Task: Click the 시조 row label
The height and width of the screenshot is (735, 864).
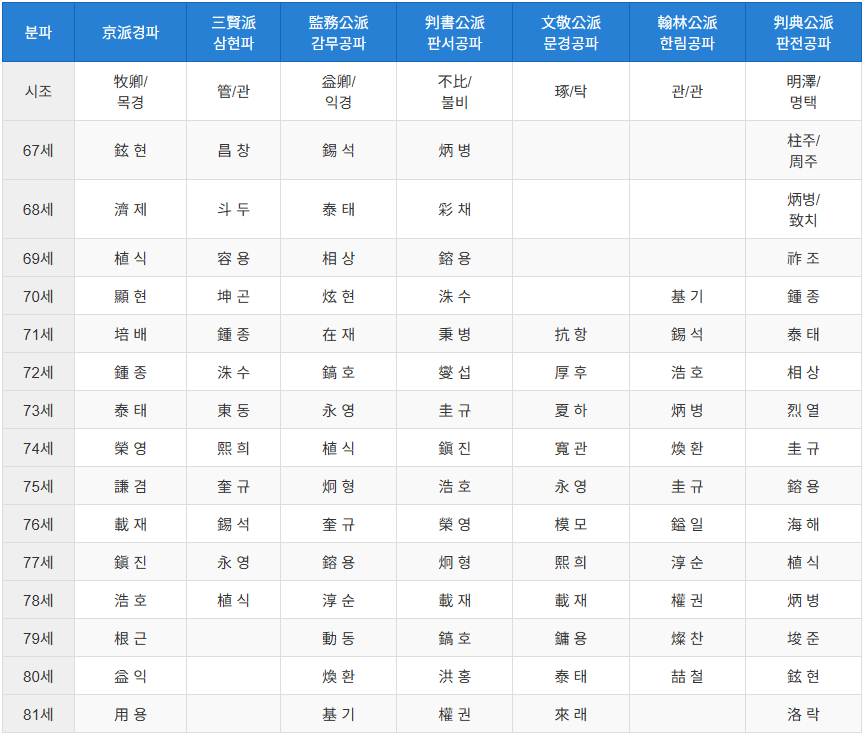Action: (38, 91)
